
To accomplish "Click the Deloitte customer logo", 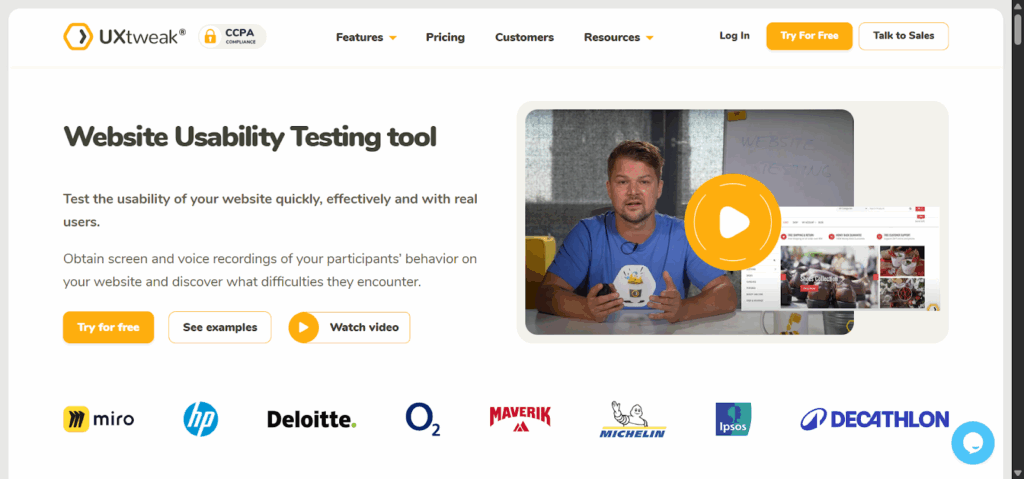I will [x=311, y=419].
